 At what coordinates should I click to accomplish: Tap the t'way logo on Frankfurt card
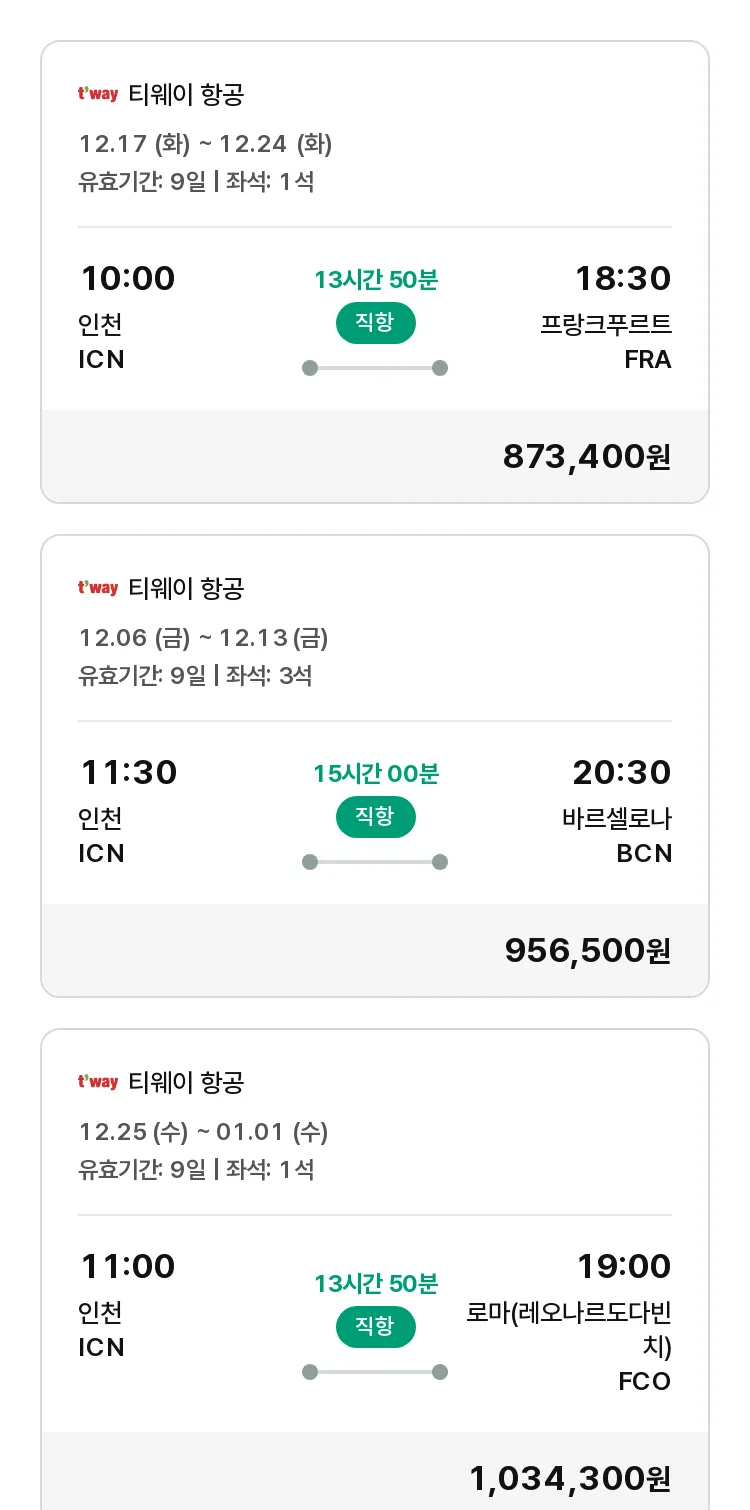click(x=98, y=94)
